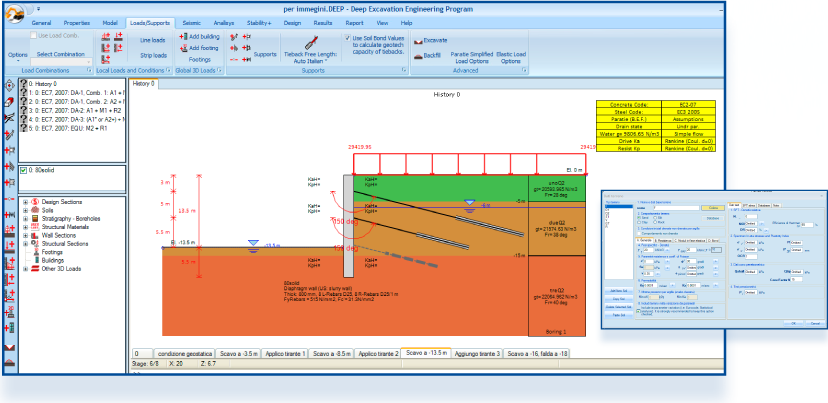Expand the Soils tree node
The height and width of the screenshot is (403, 828).
25,210
